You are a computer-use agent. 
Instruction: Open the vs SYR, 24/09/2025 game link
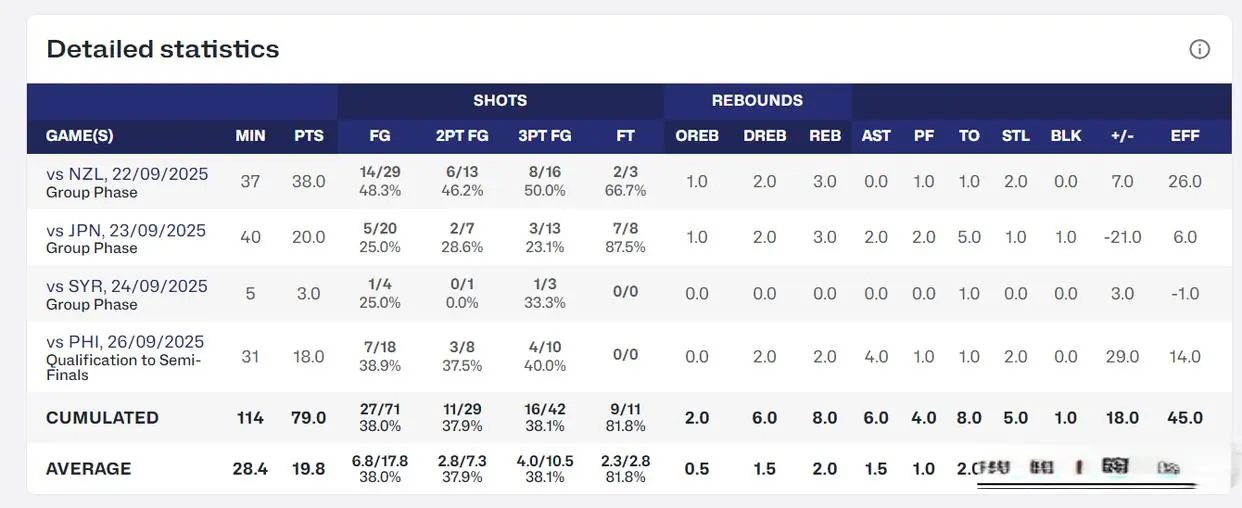coord(127,286)
